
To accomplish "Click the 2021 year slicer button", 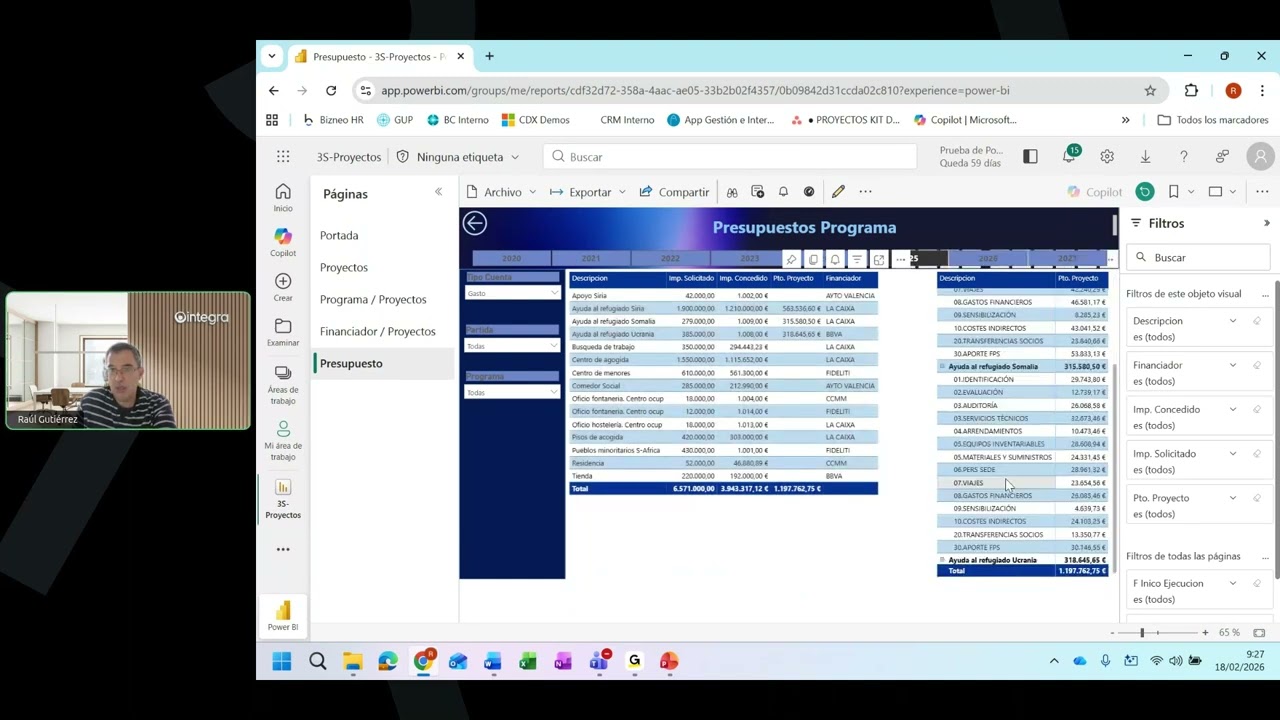I will click(x=591, y=259).
